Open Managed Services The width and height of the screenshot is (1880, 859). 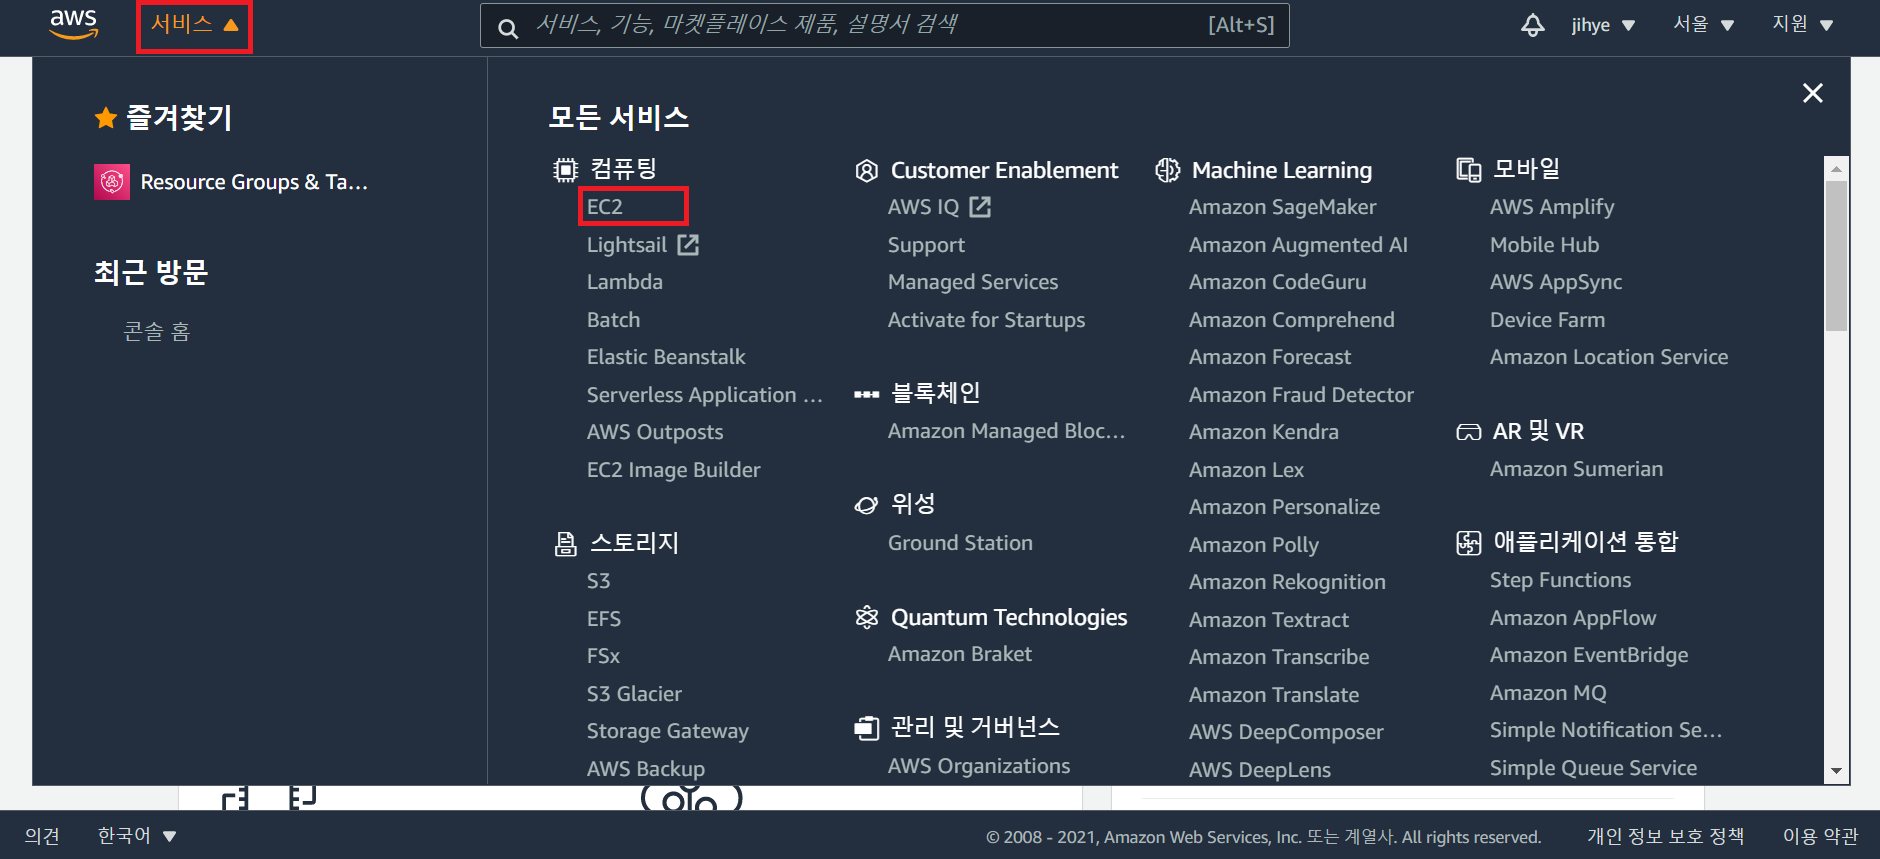click(973, 282)
